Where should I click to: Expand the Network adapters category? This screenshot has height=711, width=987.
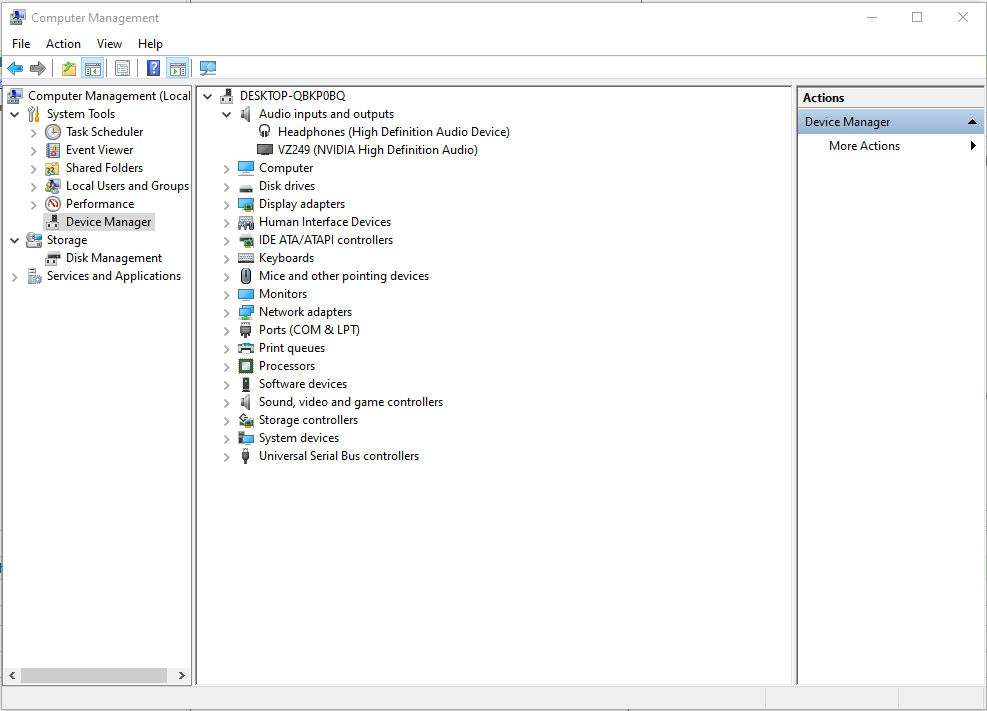[x=227, y=312]
